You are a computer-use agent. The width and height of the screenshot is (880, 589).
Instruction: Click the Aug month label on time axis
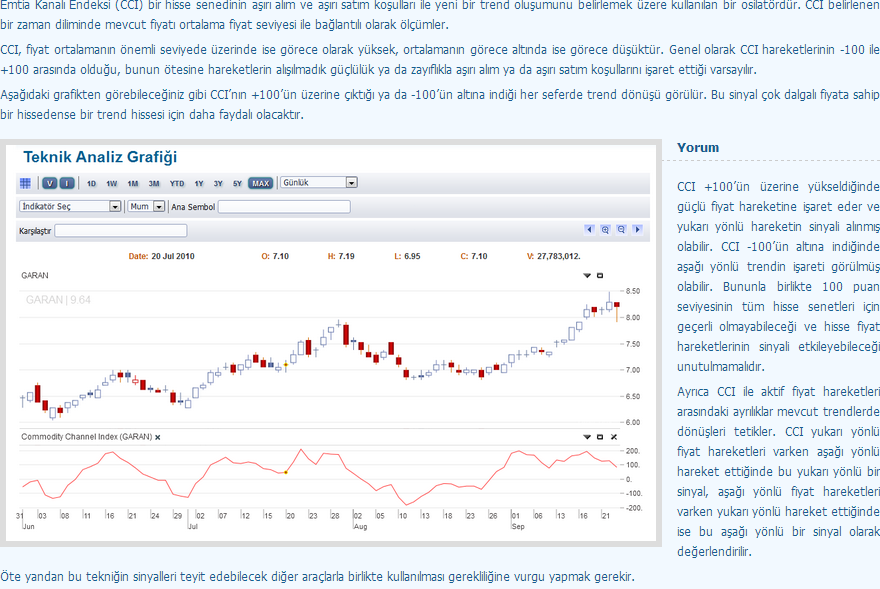pyautogui.click(x=360, y=527)
